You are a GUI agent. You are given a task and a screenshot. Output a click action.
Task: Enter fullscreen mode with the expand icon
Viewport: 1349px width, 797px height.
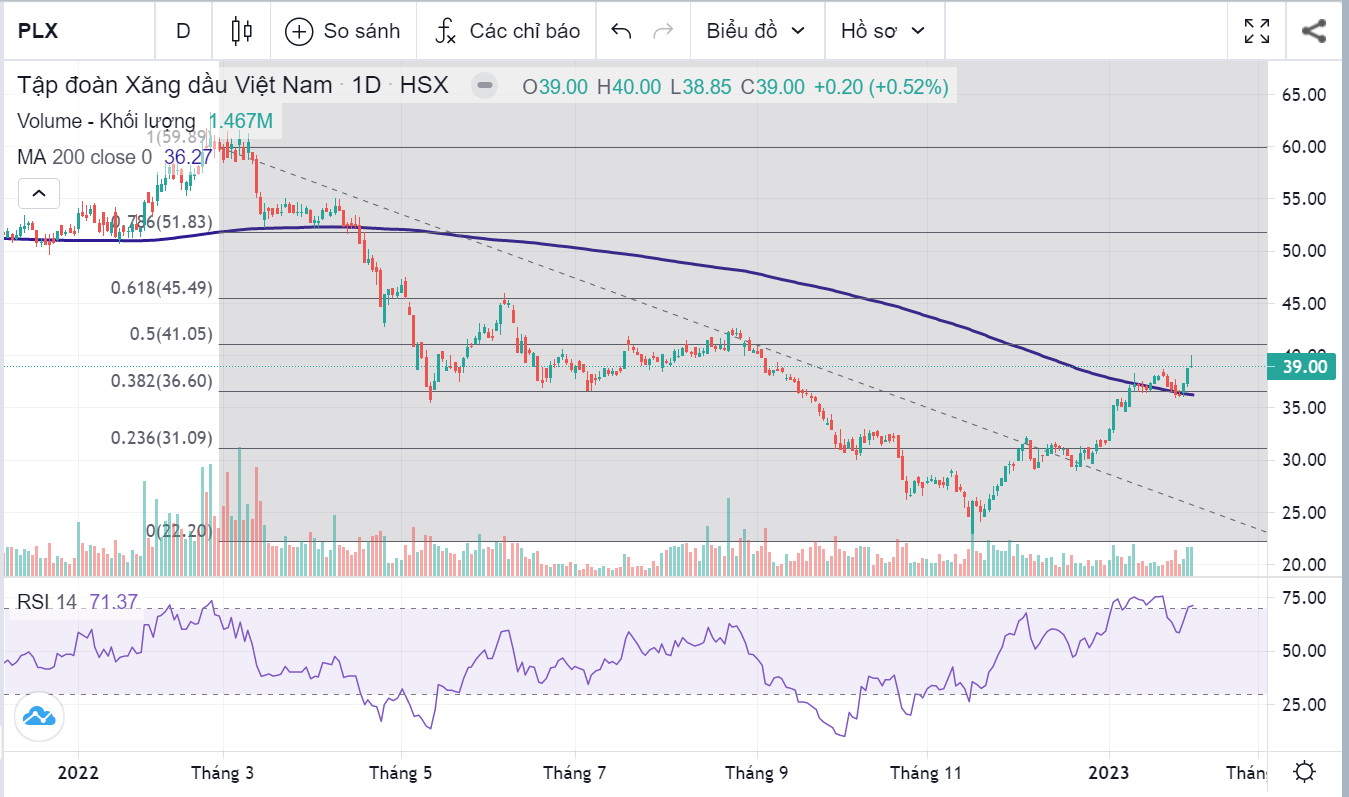click(x=1257, y=31)
